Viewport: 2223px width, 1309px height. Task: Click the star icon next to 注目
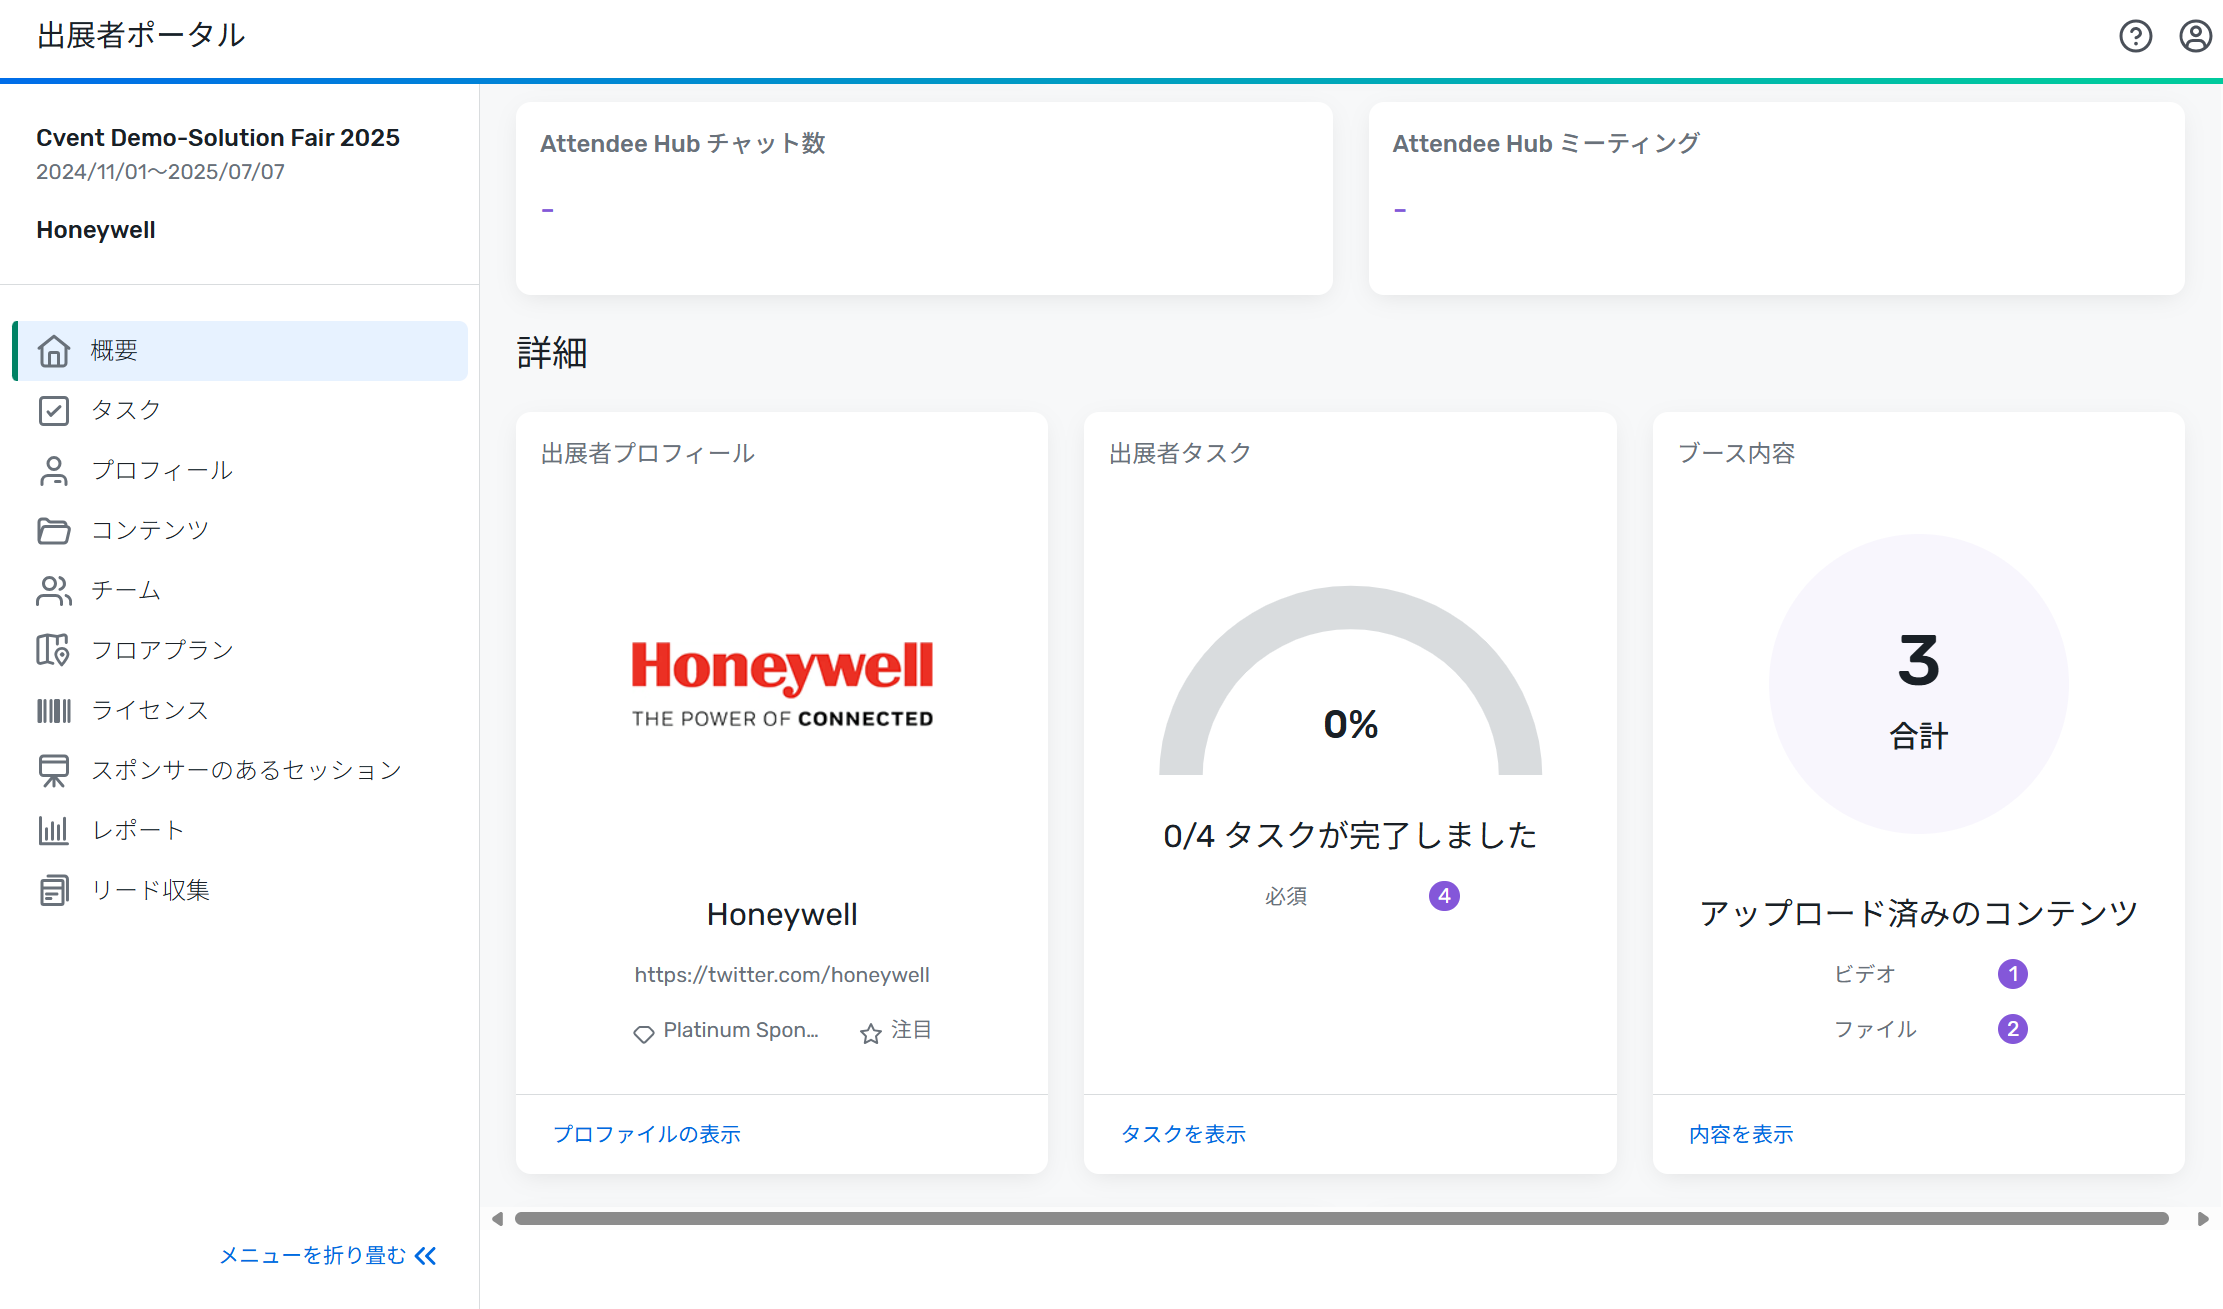[871, 1033]
